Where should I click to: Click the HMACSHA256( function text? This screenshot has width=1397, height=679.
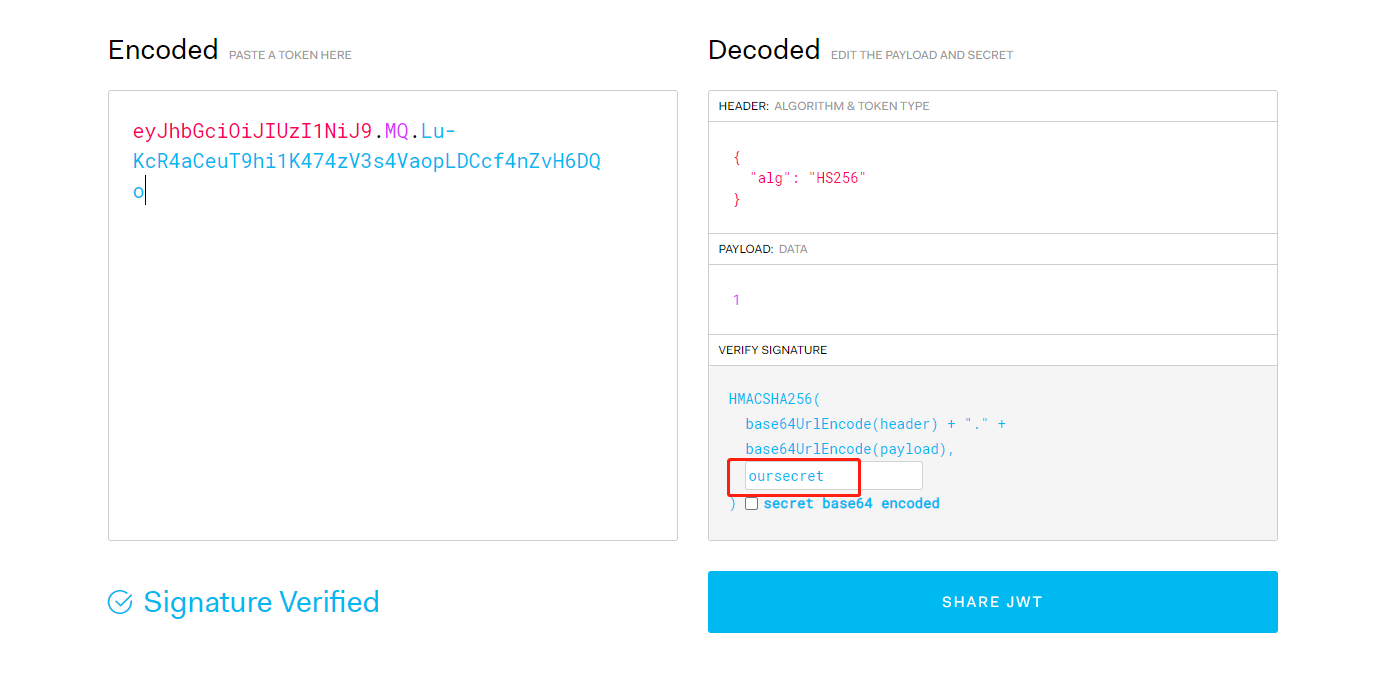click(774, 399)
